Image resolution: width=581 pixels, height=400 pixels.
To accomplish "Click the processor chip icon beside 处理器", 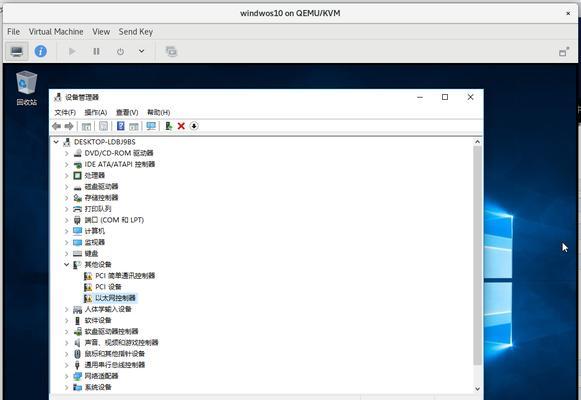I will (x=77, y=175).
